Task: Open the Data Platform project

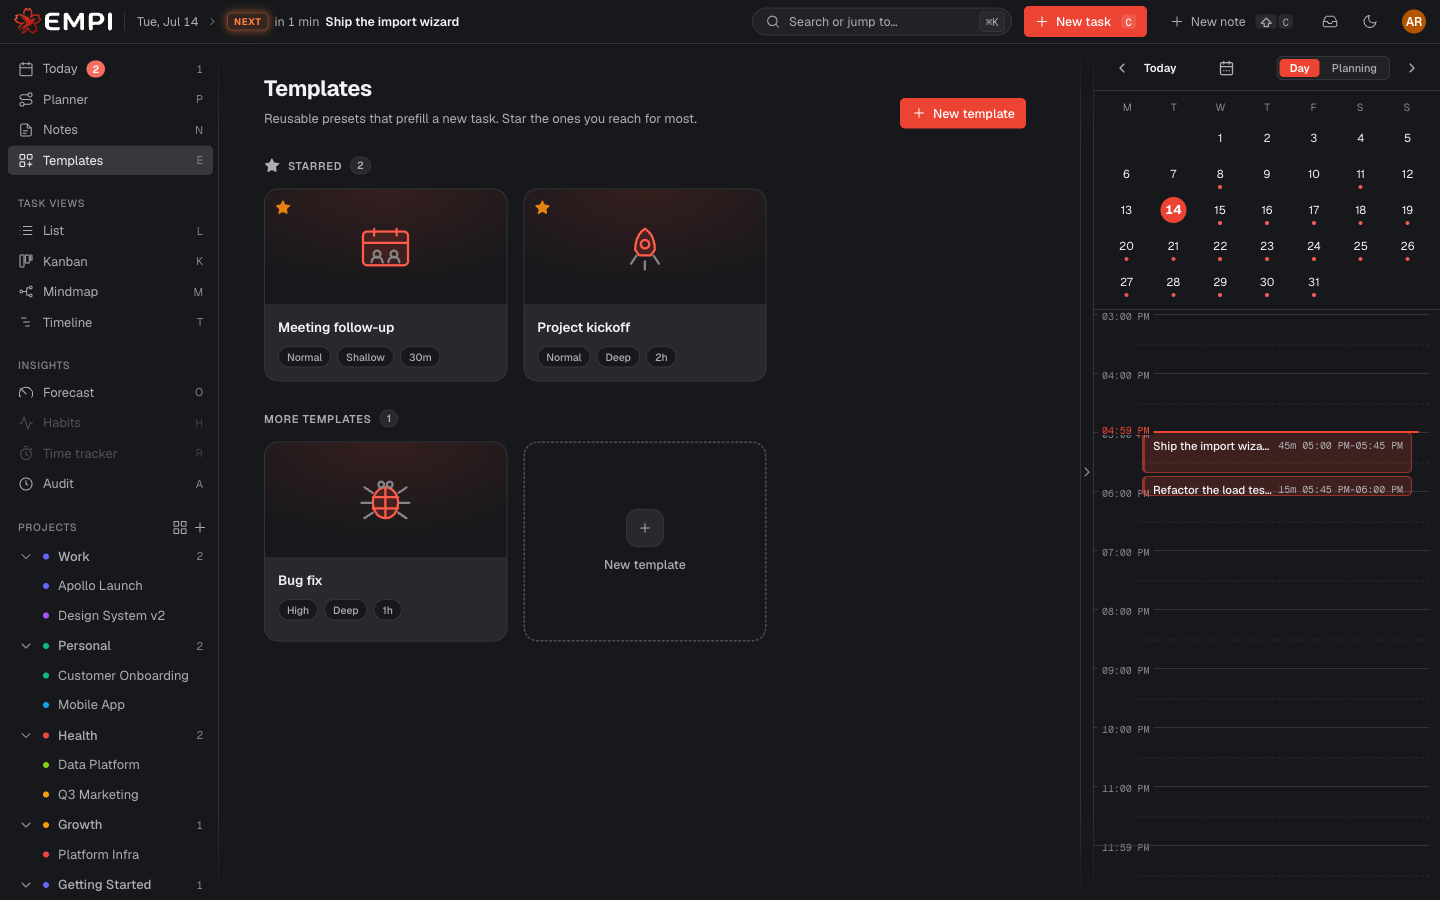Action: pyautogui.click(x=98, y=765)
